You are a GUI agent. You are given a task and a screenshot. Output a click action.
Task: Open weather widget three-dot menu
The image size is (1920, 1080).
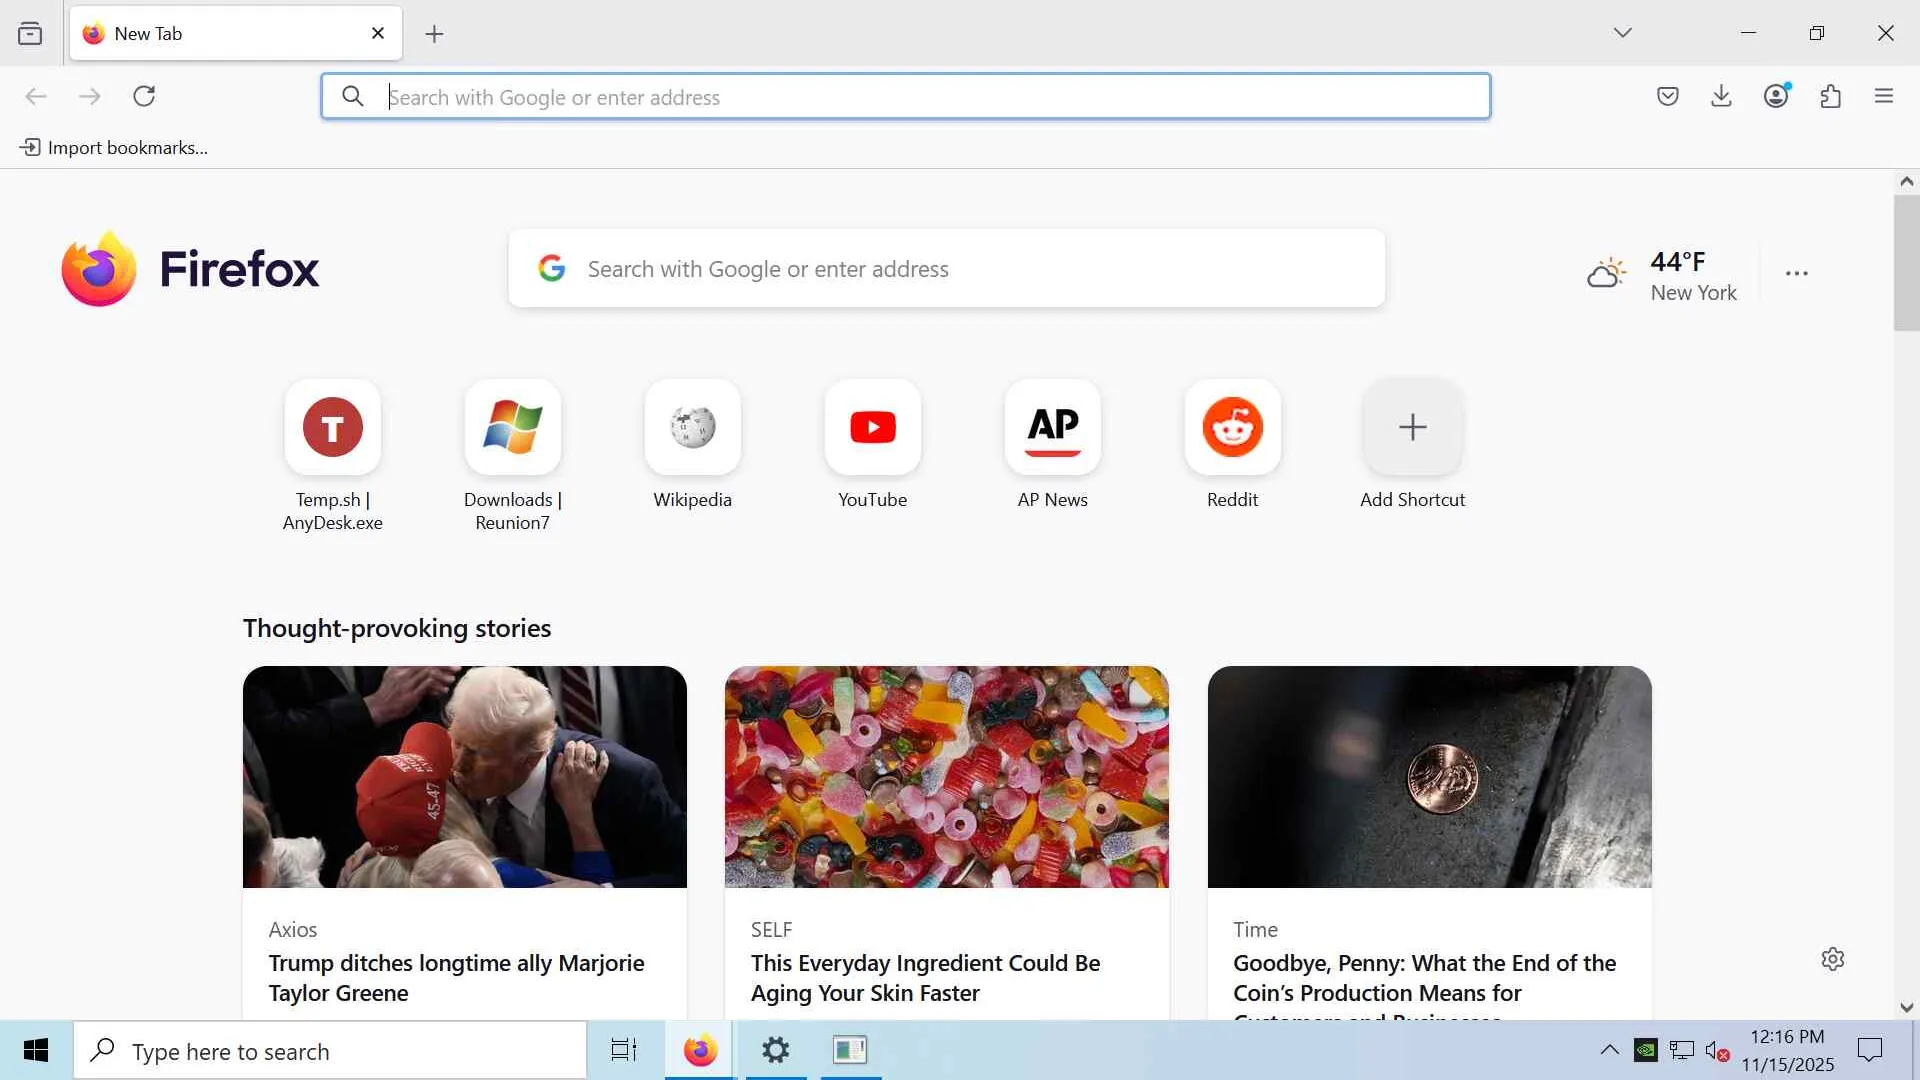coord(1796,273)
